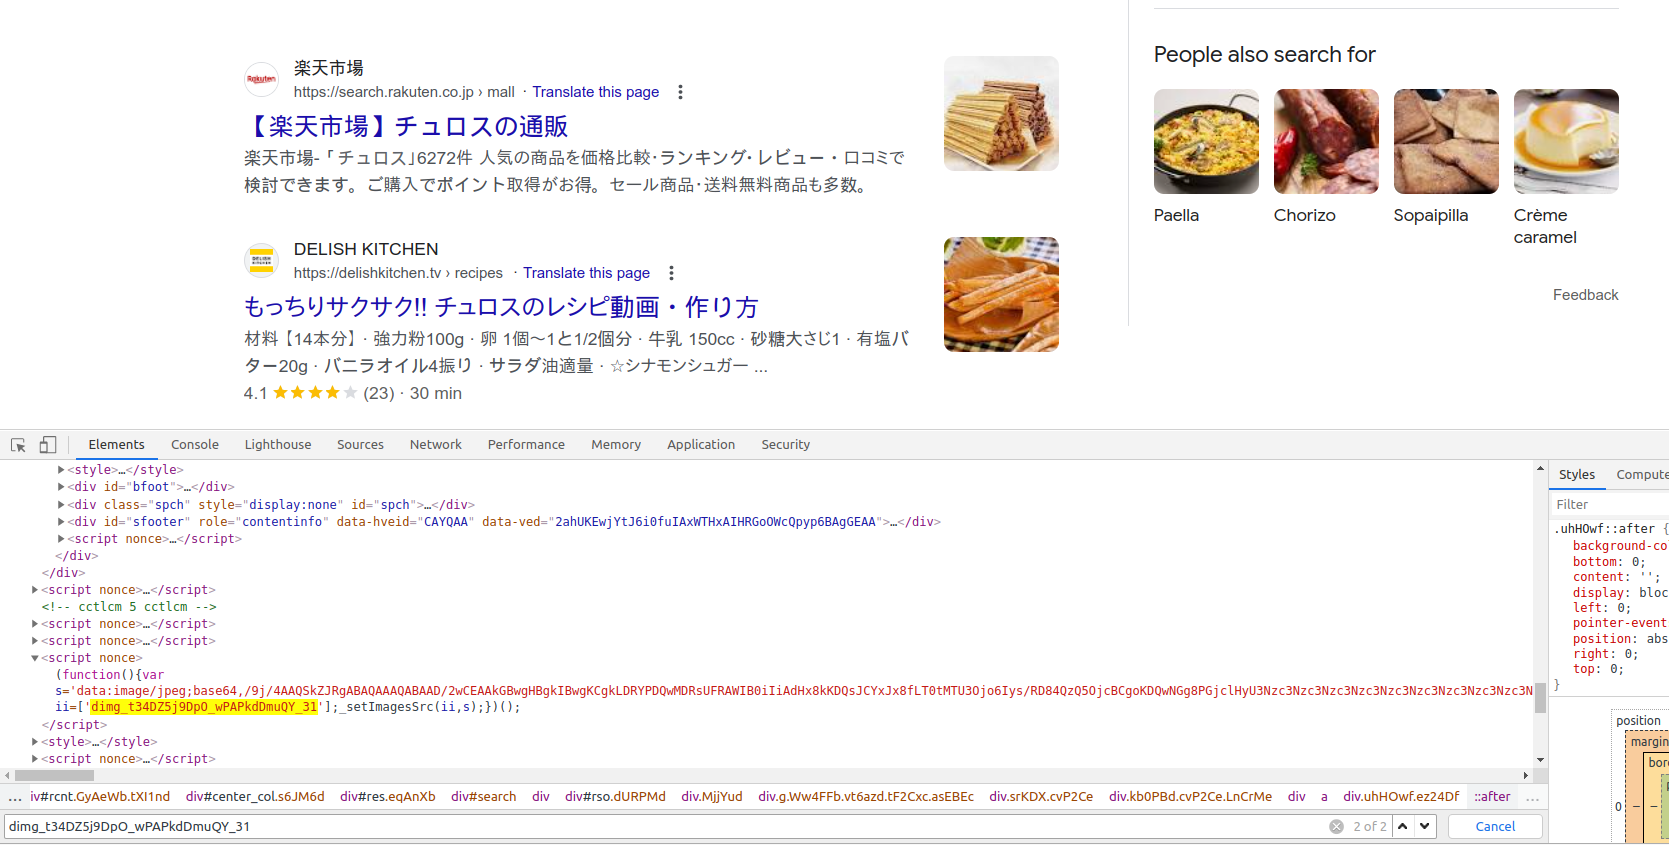Open the Lighthouse tab
This screenshot has height=845, width=1669.
point(278,445)
